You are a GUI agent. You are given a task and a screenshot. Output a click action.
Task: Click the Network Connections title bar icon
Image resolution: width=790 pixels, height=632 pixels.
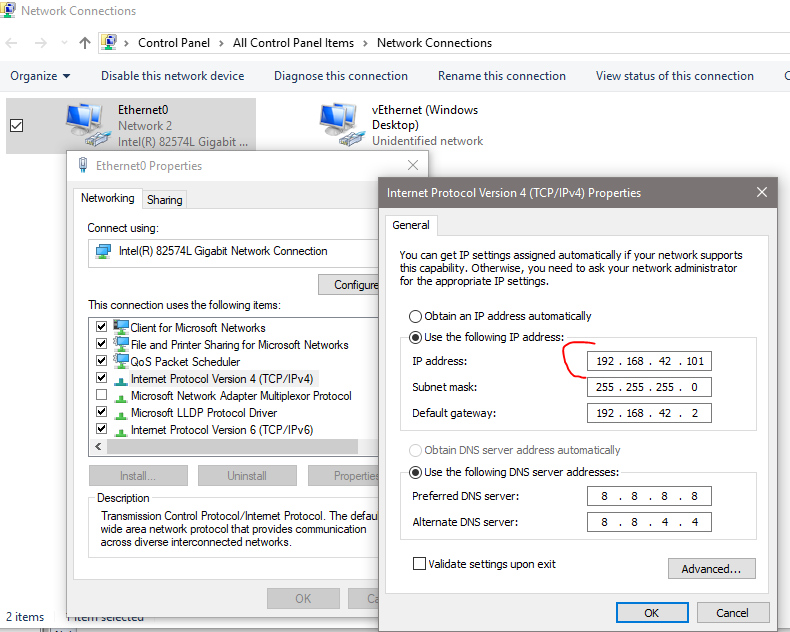[x=8, y=10]
